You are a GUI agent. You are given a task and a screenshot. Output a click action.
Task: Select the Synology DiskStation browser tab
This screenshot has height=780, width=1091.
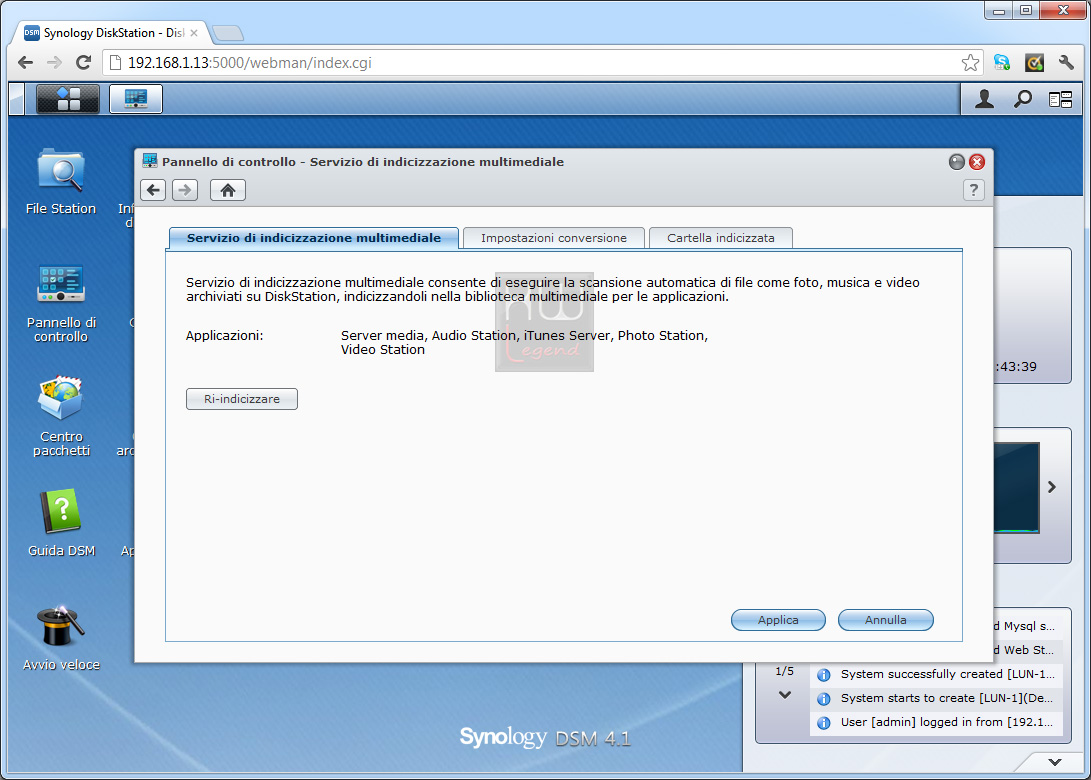point(111,33)
